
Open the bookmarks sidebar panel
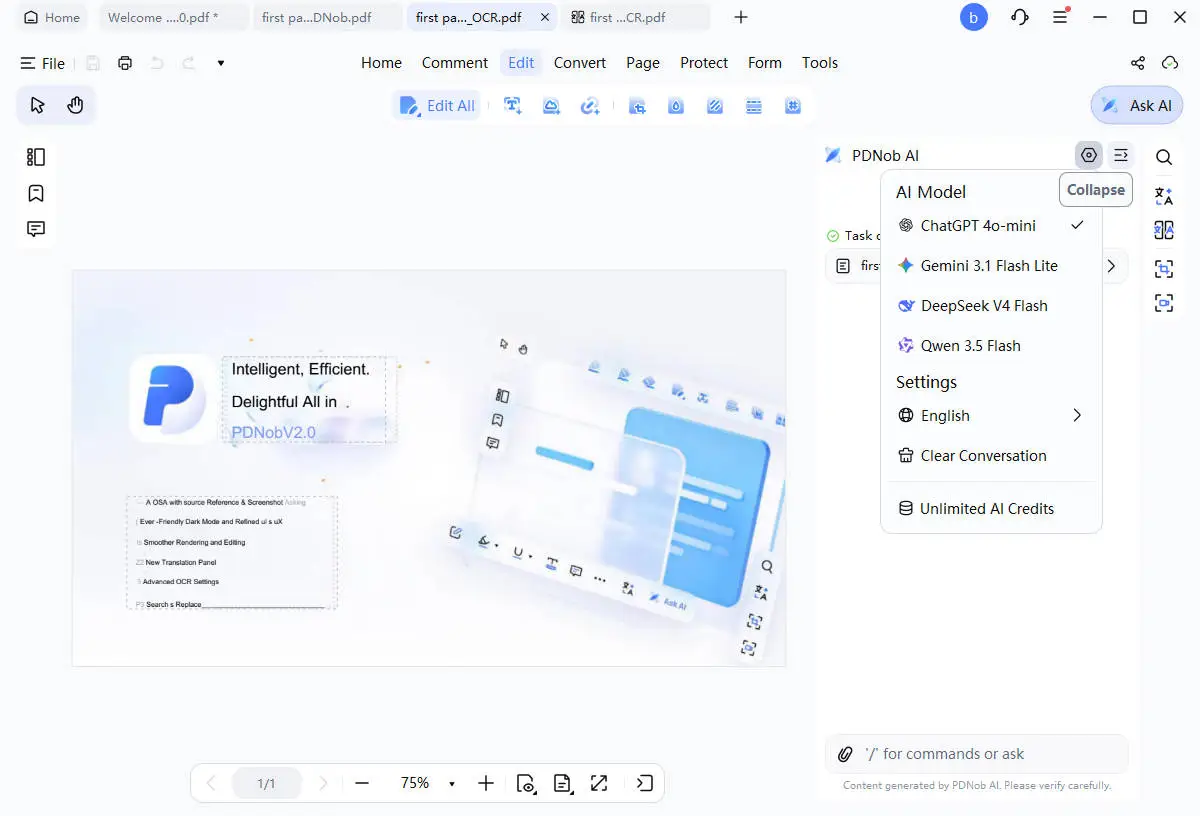click(36, 193)
